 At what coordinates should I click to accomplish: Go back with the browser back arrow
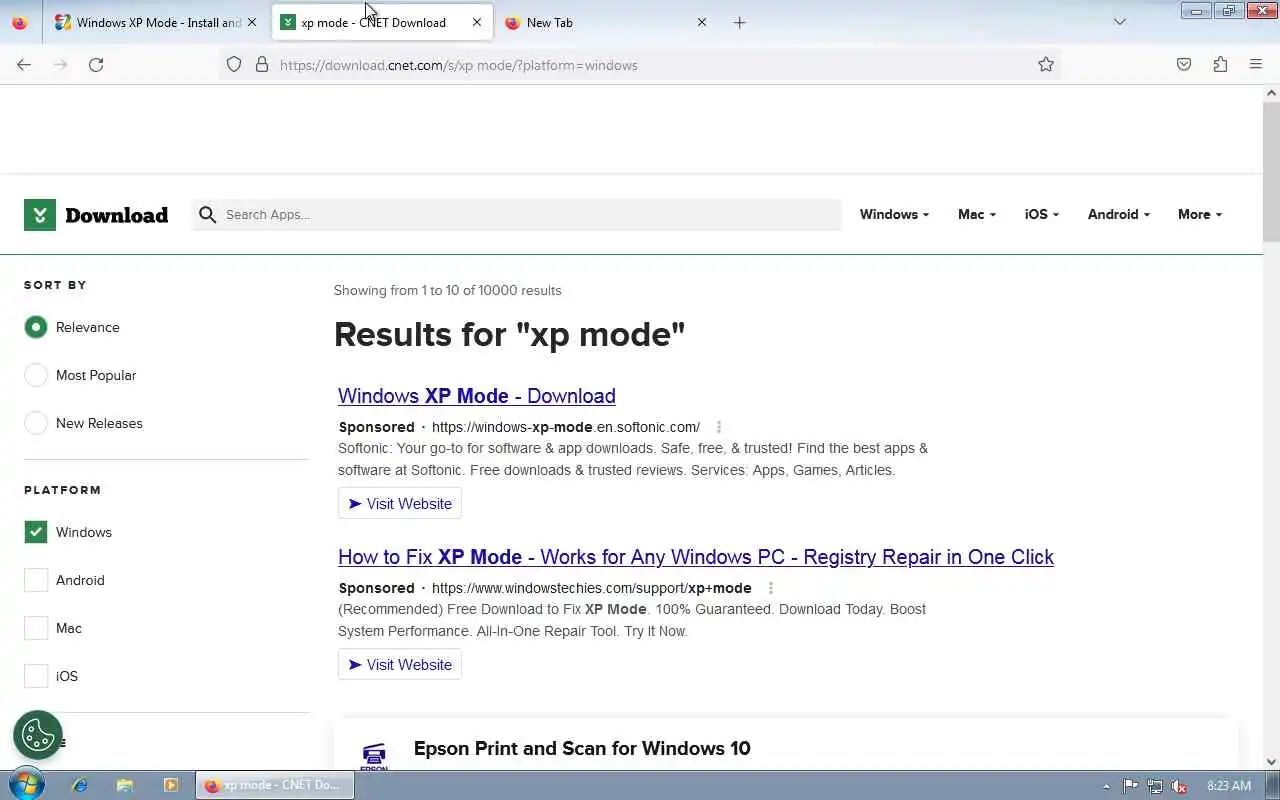point(24,65)
